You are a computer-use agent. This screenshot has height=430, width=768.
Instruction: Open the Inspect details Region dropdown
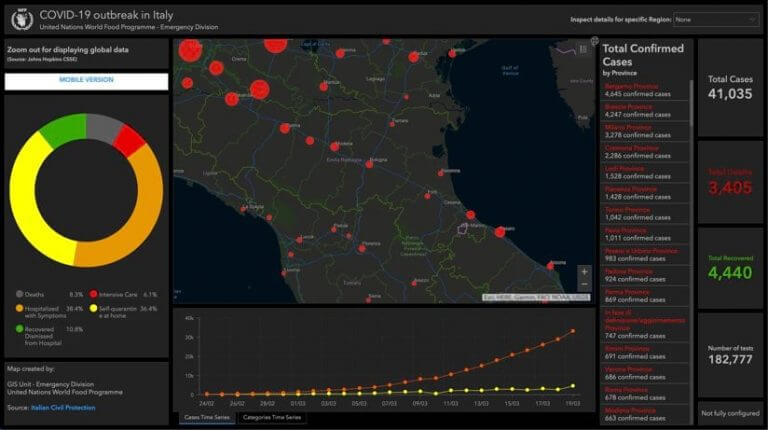(716, 20)
